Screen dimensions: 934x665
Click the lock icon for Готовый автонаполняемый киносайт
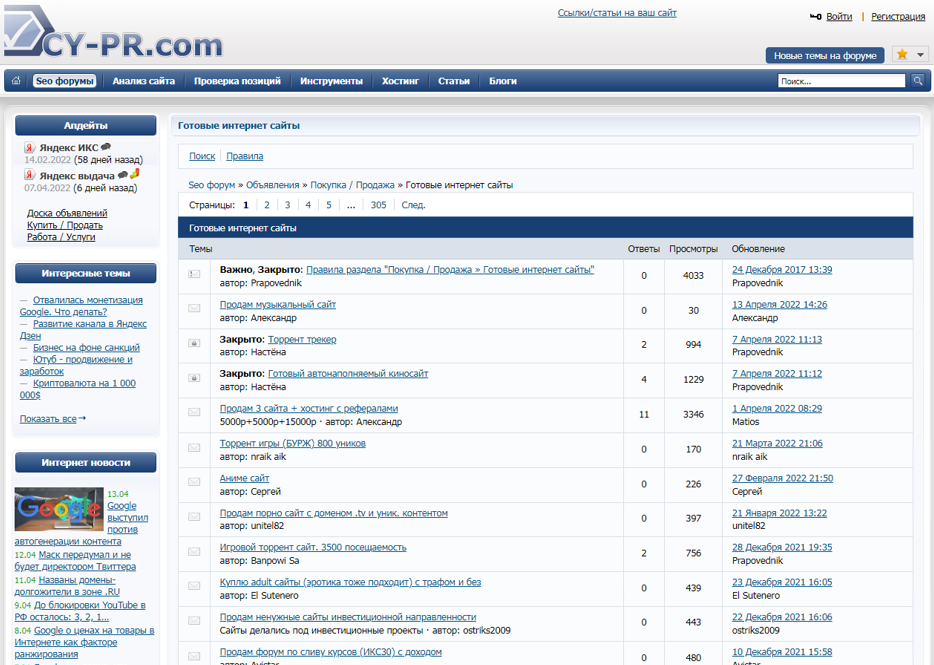tap(194, 378)
